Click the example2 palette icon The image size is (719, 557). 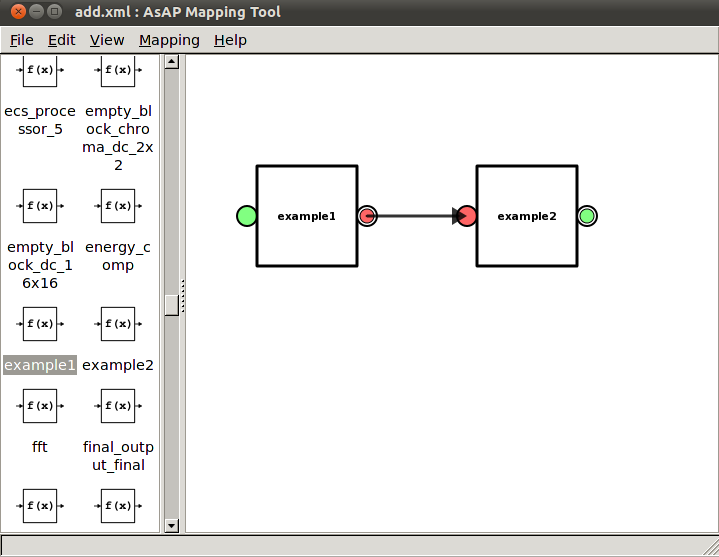[x=118, y=324]
